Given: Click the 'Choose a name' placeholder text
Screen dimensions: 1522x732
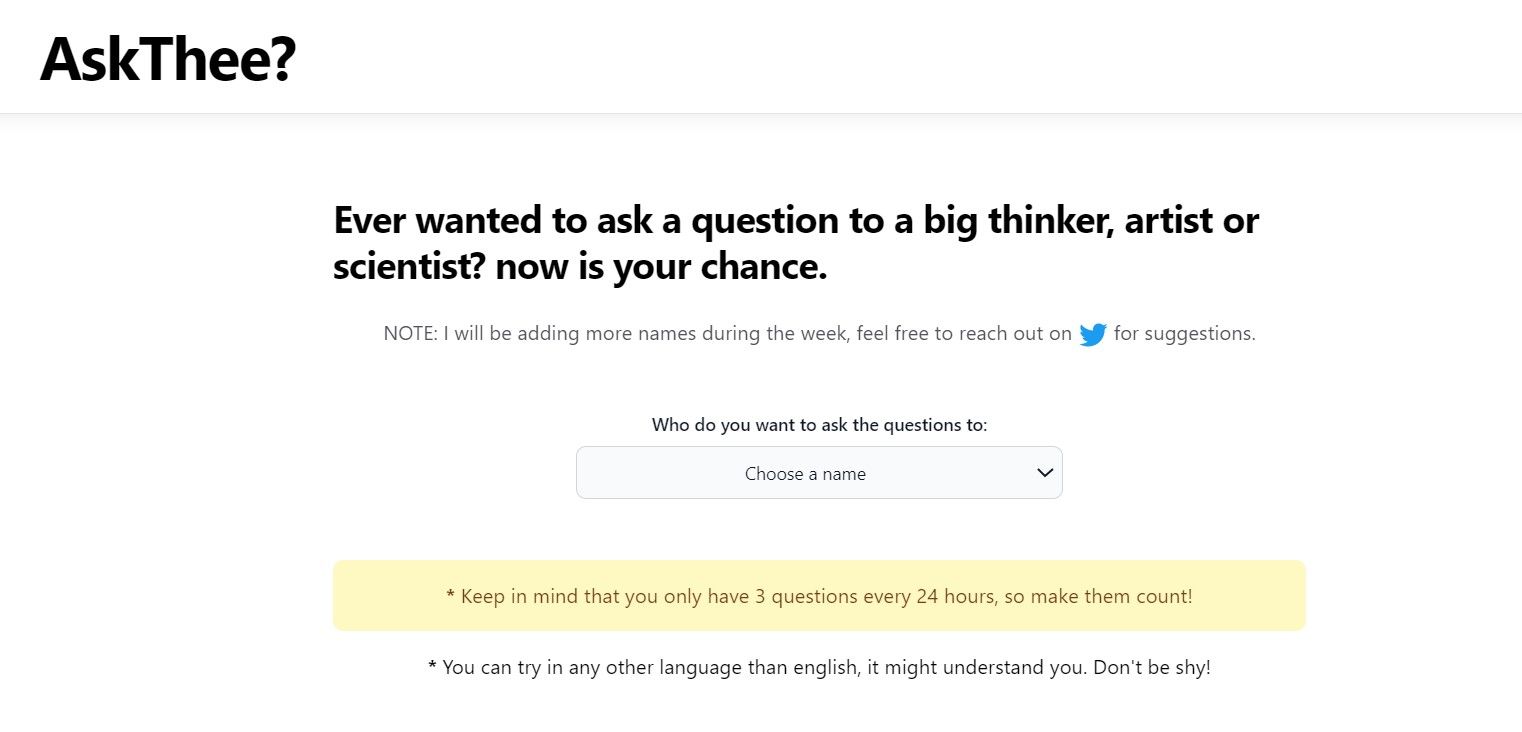Looking at the screenshot, I should pos(805,473).
